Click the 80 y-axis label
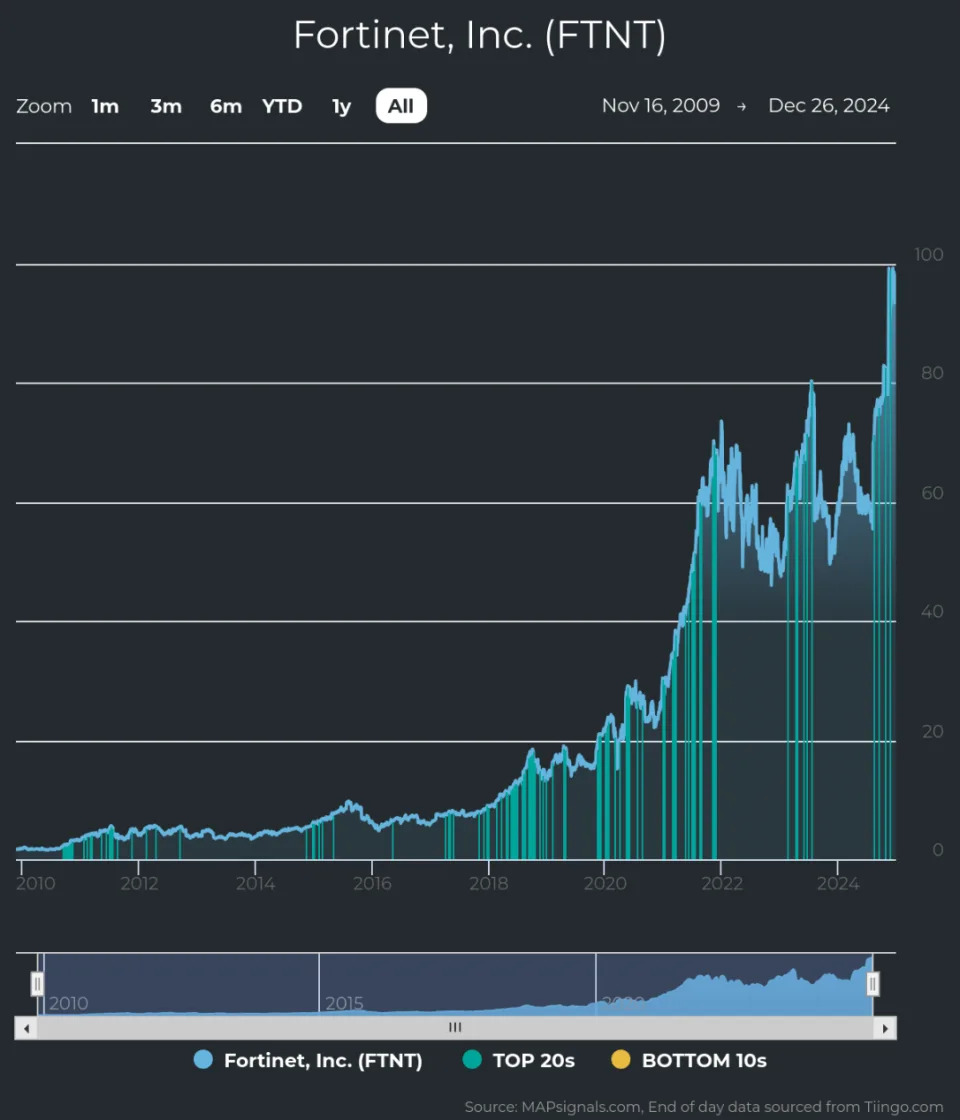The image size is (960, 1120). pos(932,373)
